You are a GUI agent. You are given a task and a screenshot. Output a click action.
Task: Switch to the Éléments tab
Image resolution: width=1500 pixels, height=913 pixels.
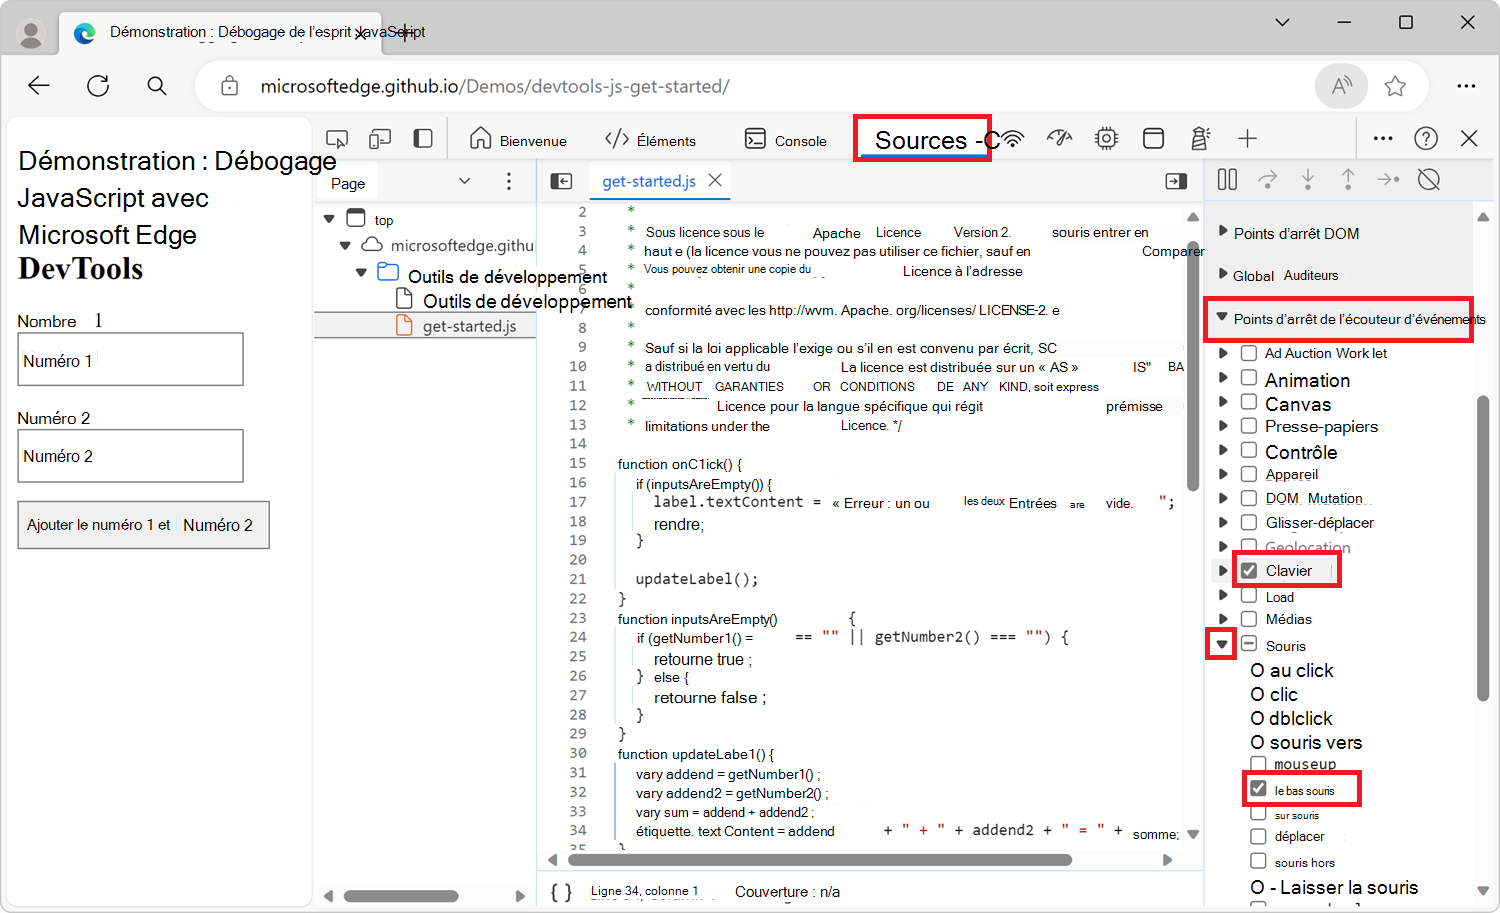click(650, 140)
